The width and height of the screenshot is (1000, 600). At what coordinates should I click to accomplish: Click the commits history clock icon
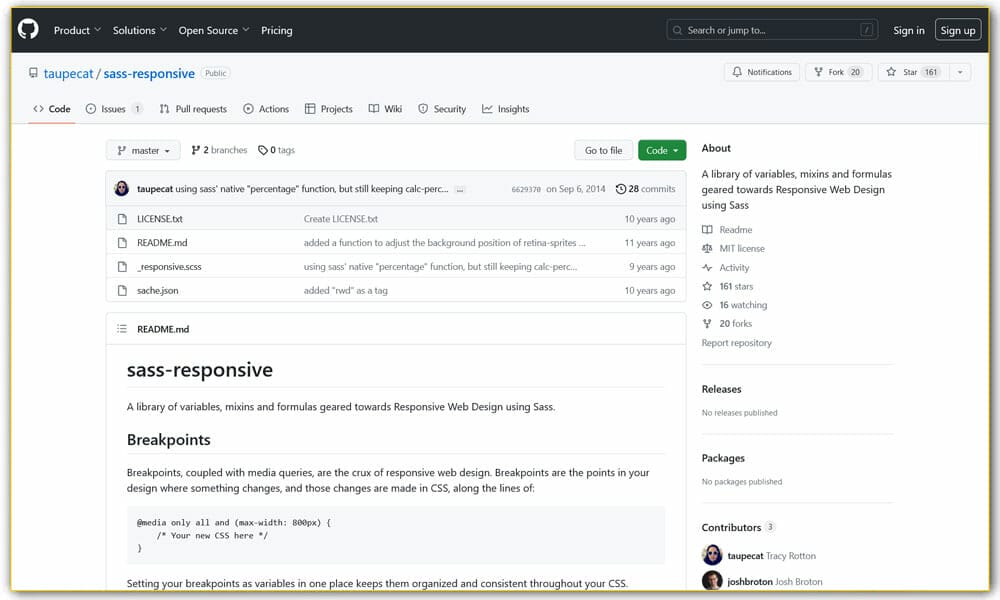tap(620, 188)
